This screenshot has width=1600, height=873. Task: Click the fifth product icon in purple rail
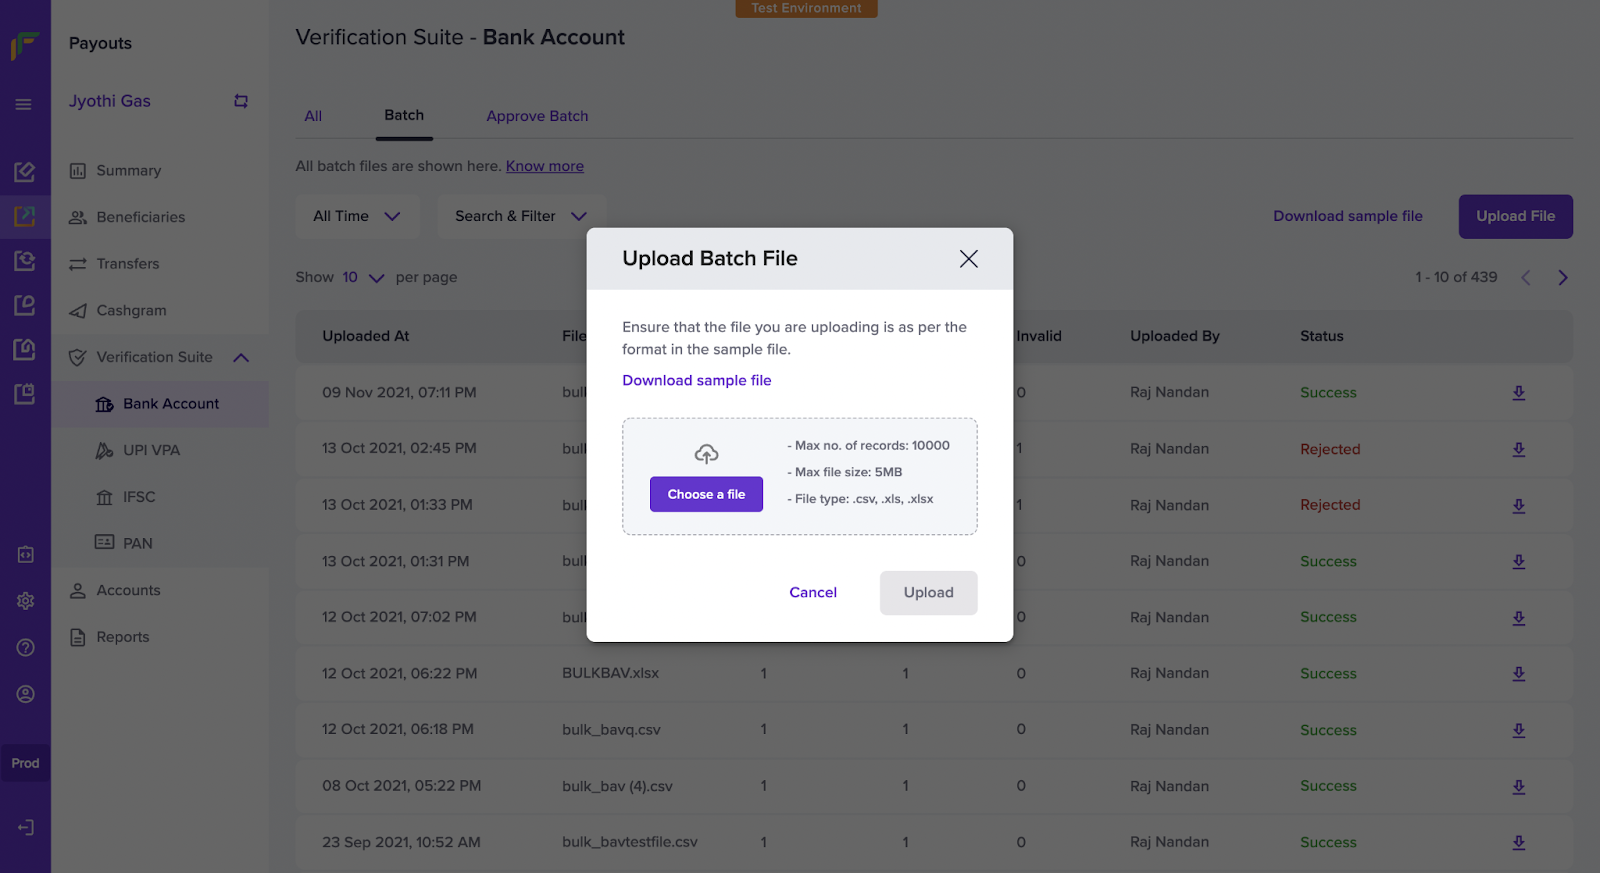pos(25,349)
